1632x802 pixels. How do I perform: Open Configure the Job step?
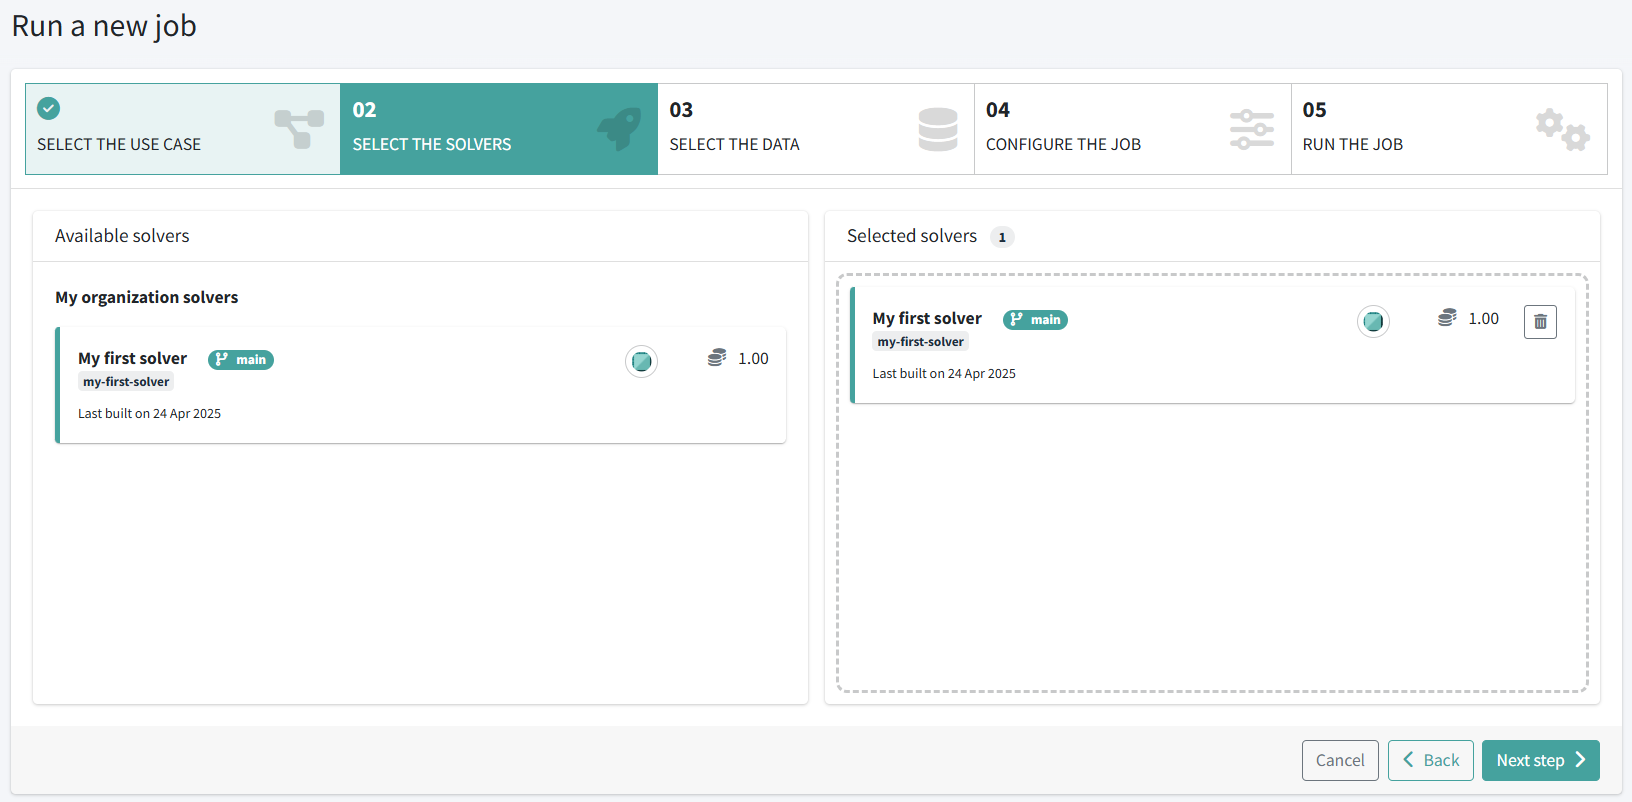pyautogui.click(x=1063, y=144)
